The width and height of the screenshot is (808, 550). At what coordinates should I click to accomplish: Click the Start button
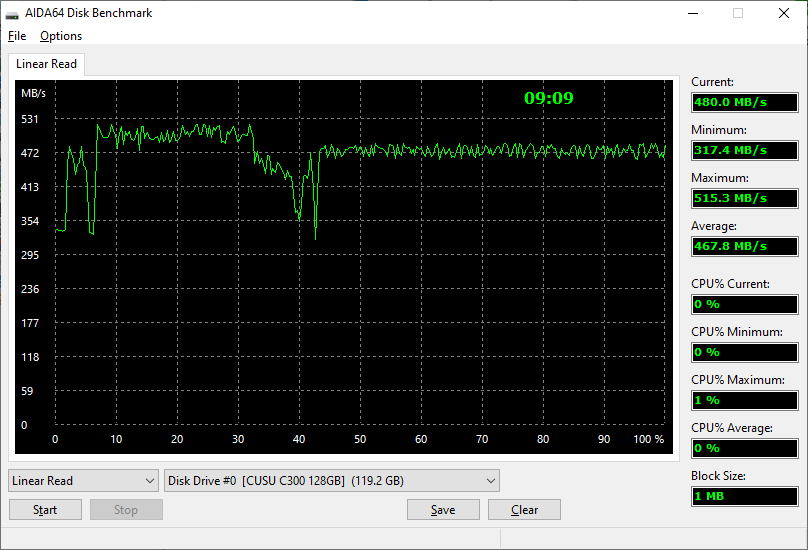click(45, 510)
